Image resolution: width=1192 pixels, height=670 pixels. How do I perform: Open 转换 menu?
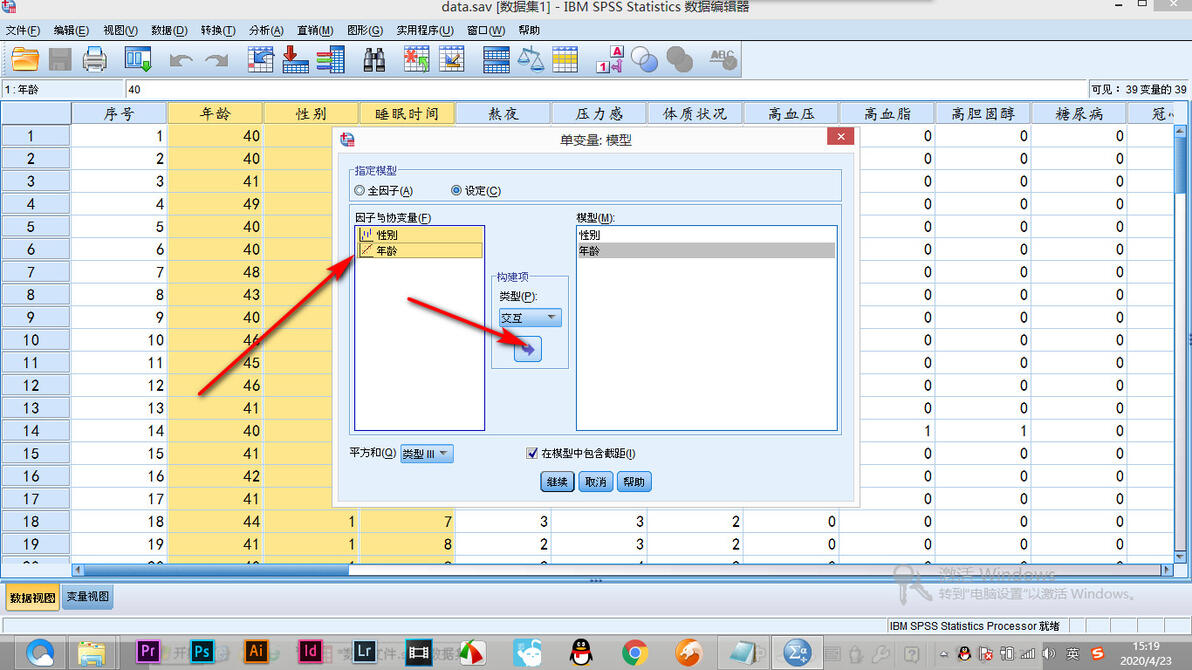coord(217,30)
